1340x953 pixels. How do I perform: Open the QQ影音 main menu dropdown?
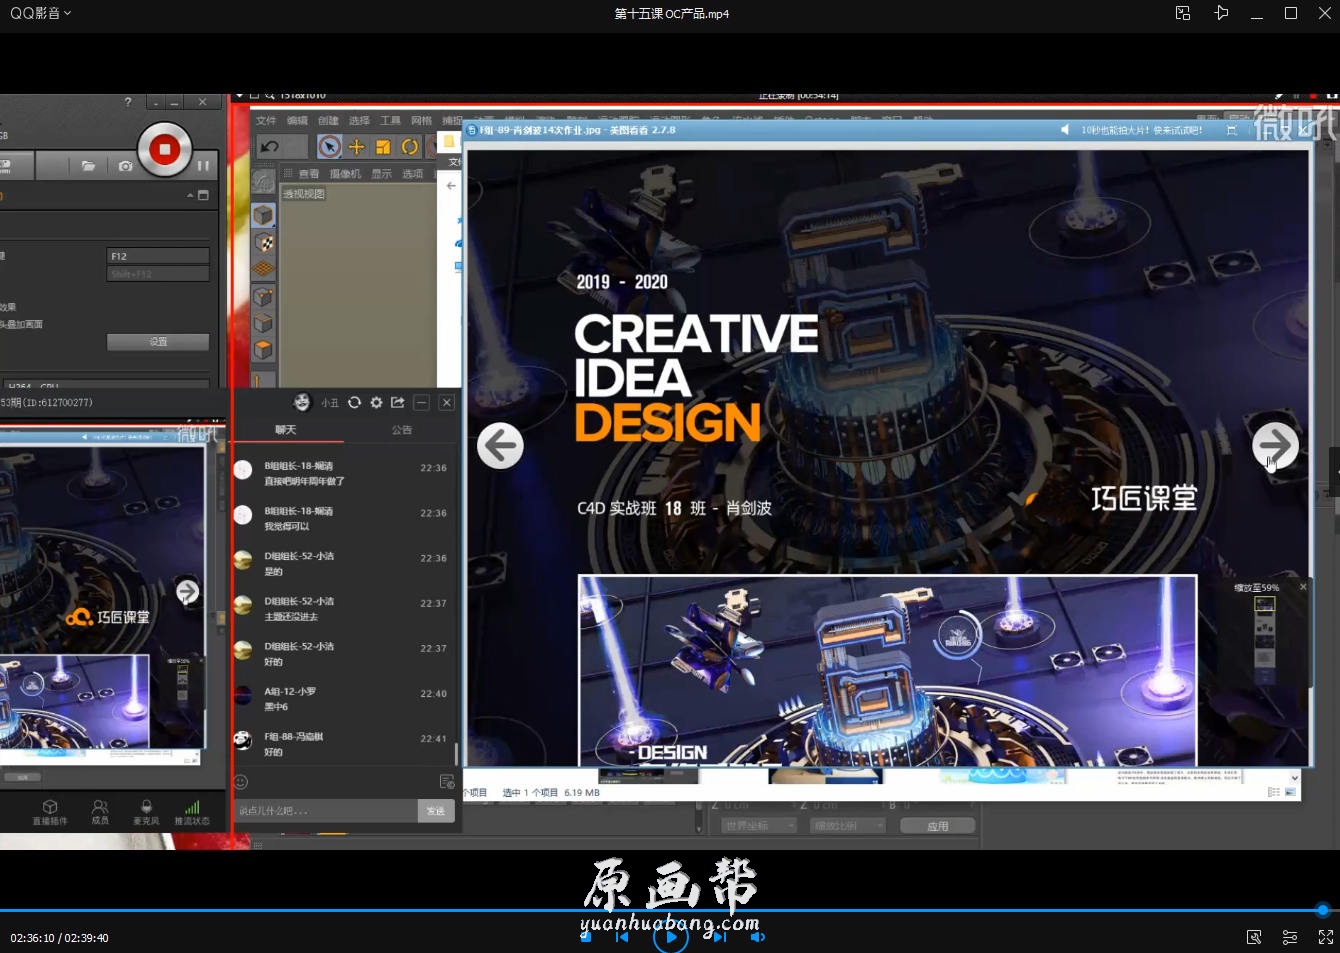click(41, 13)
